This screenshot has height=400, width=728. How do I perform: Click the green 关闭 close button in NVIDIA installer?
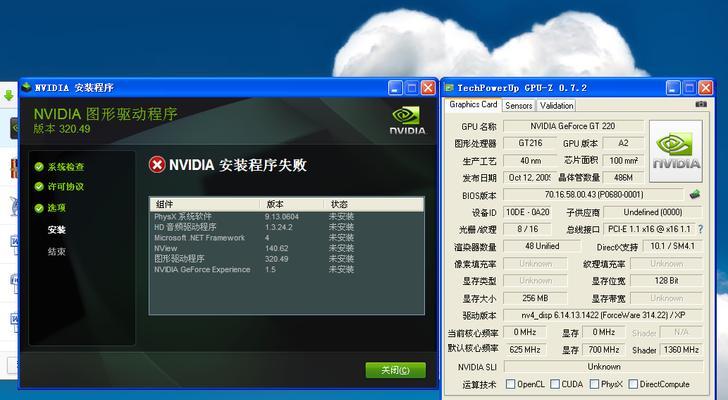pyautogui.click(x=395, y=370)
